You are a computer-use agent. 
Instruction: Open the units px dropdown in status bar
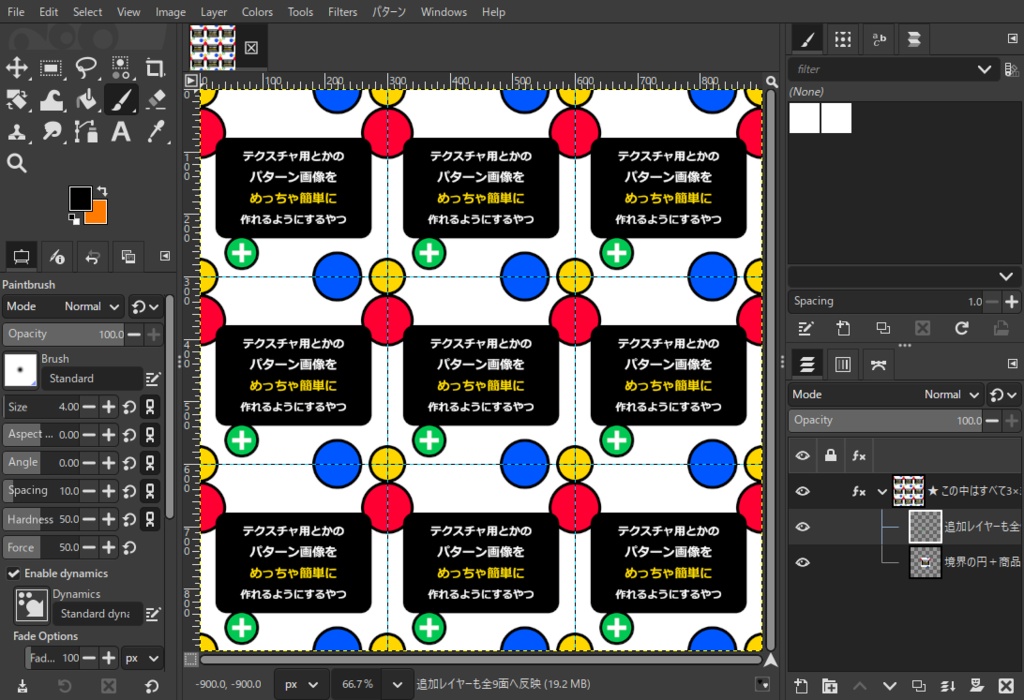(x=302, y=684)
